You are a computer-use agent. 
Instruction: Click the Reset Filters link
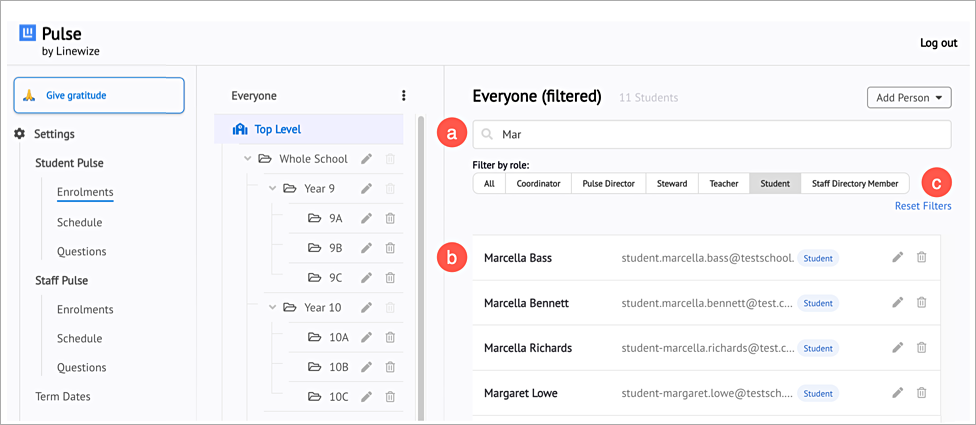point(923,206)
